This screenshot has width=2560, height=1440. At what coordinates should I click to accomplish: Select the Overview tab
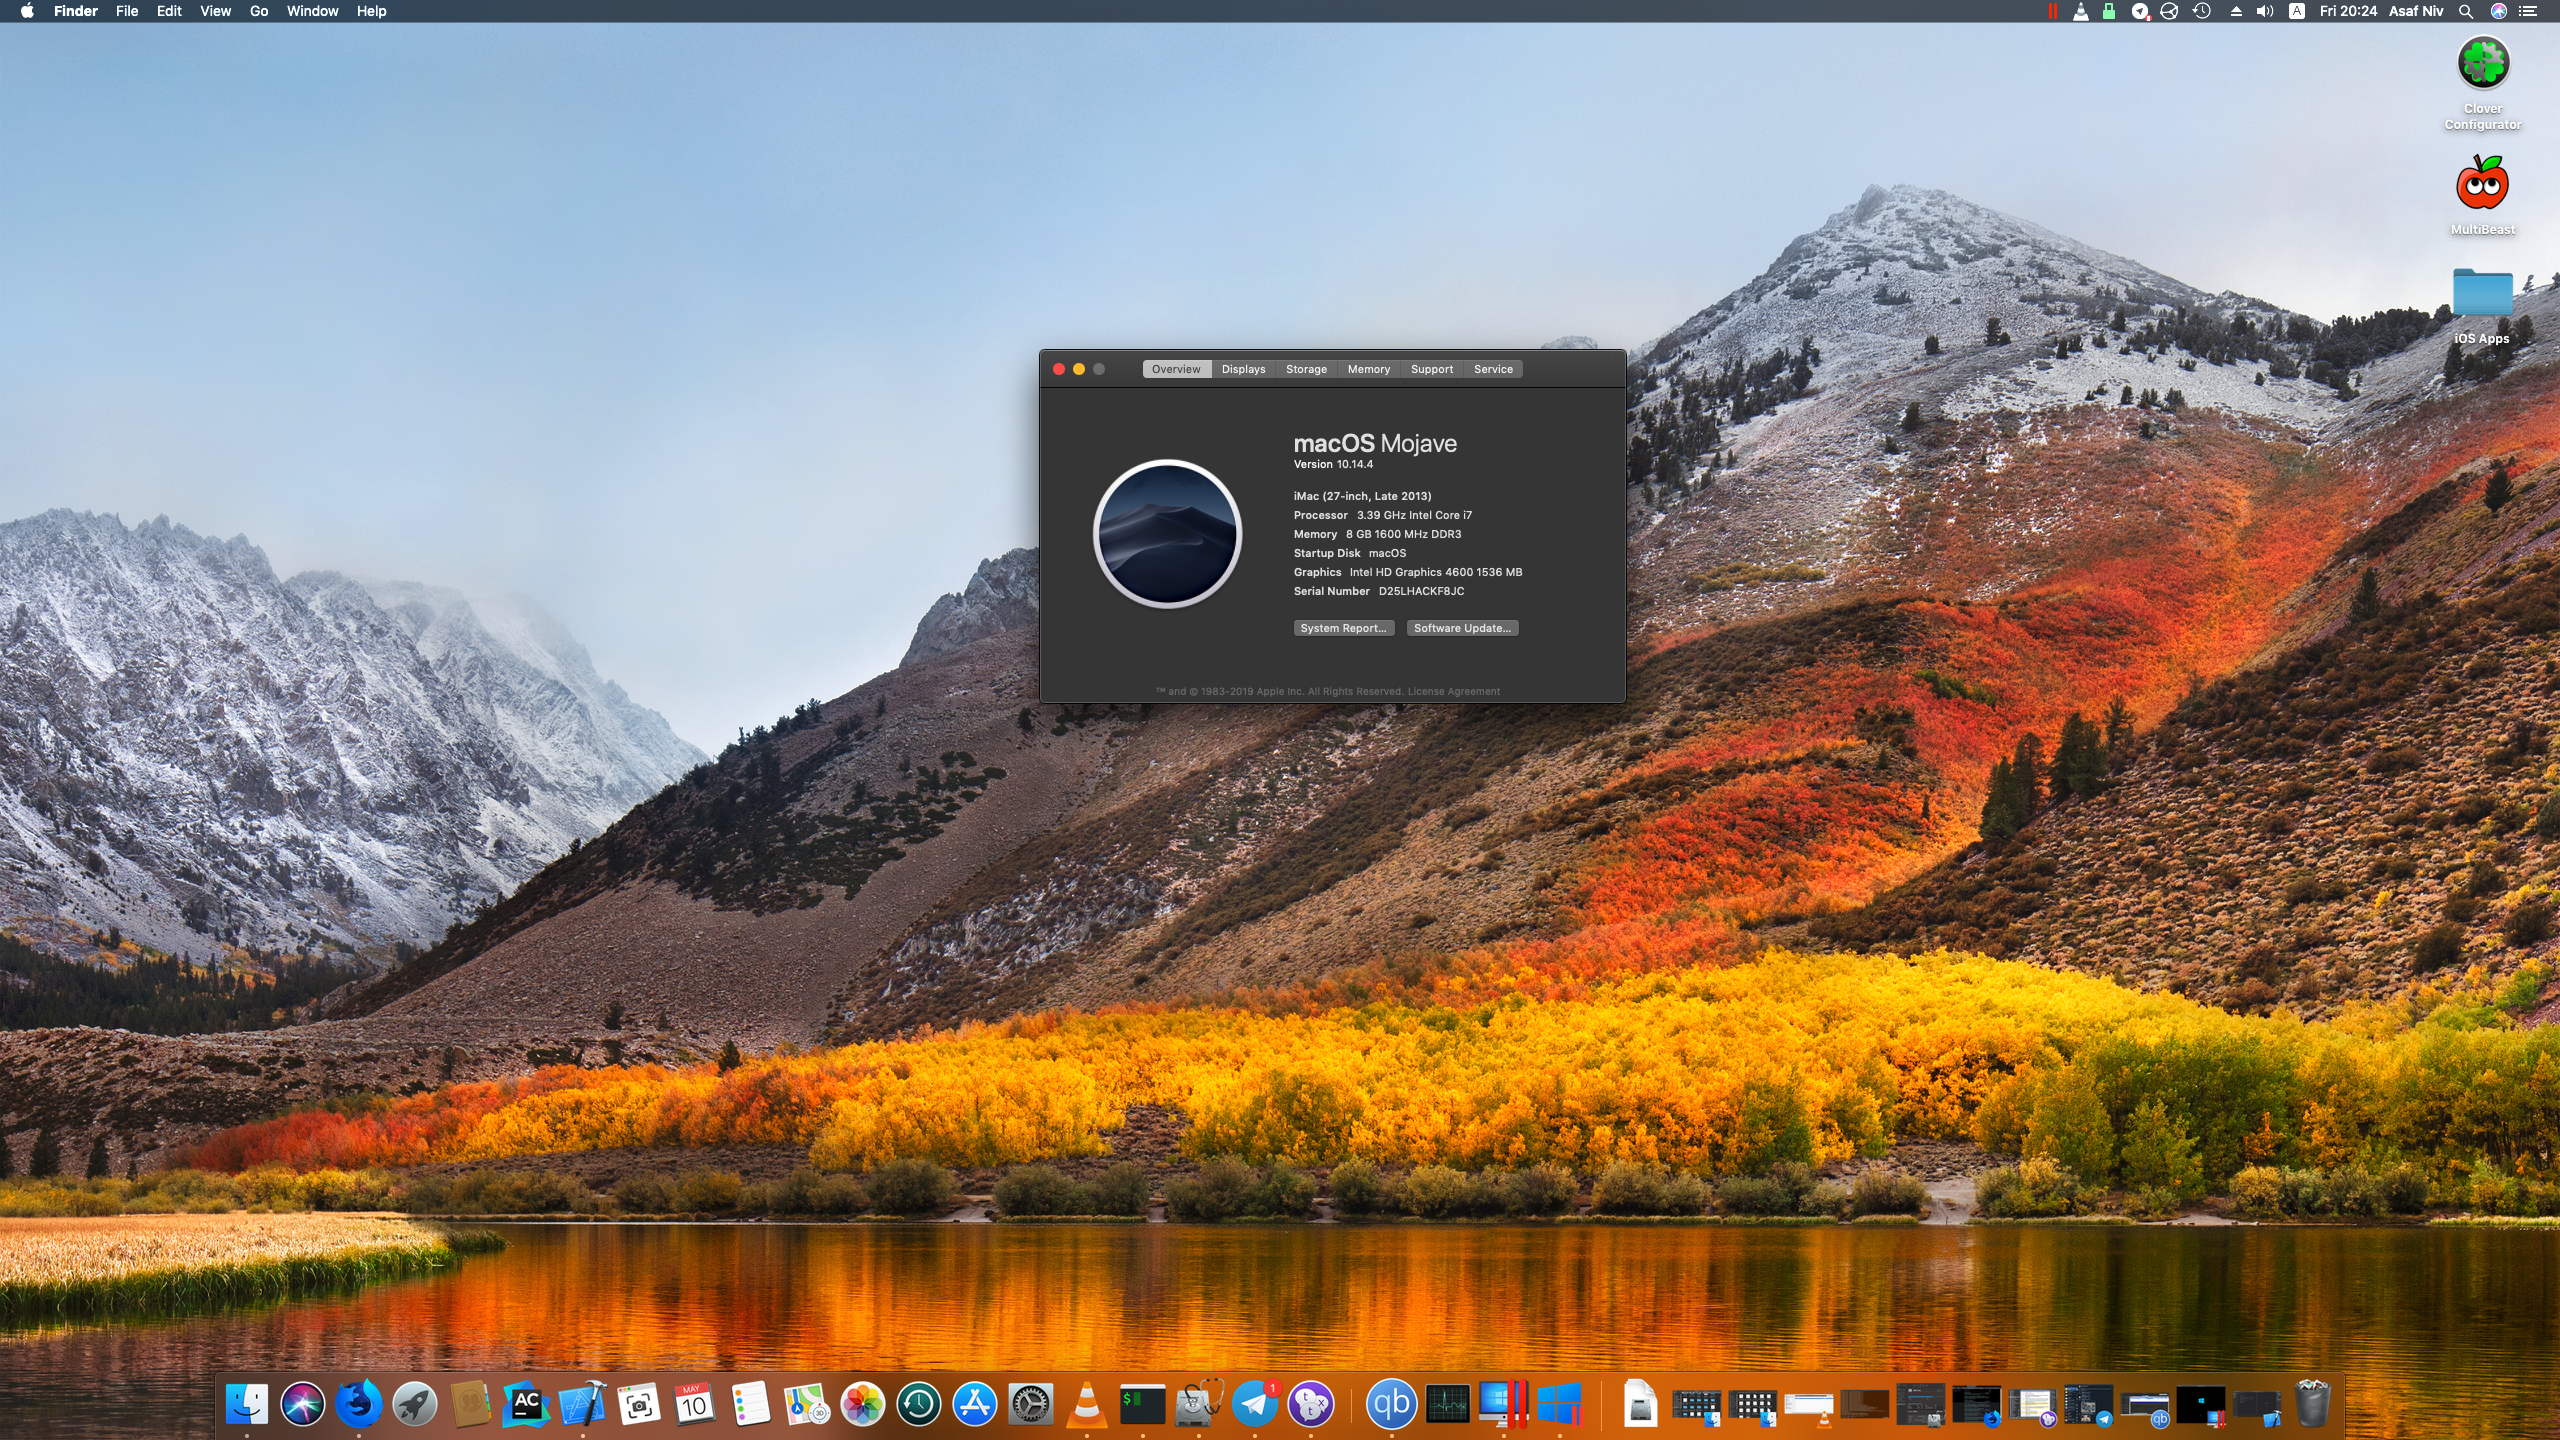1176,369
